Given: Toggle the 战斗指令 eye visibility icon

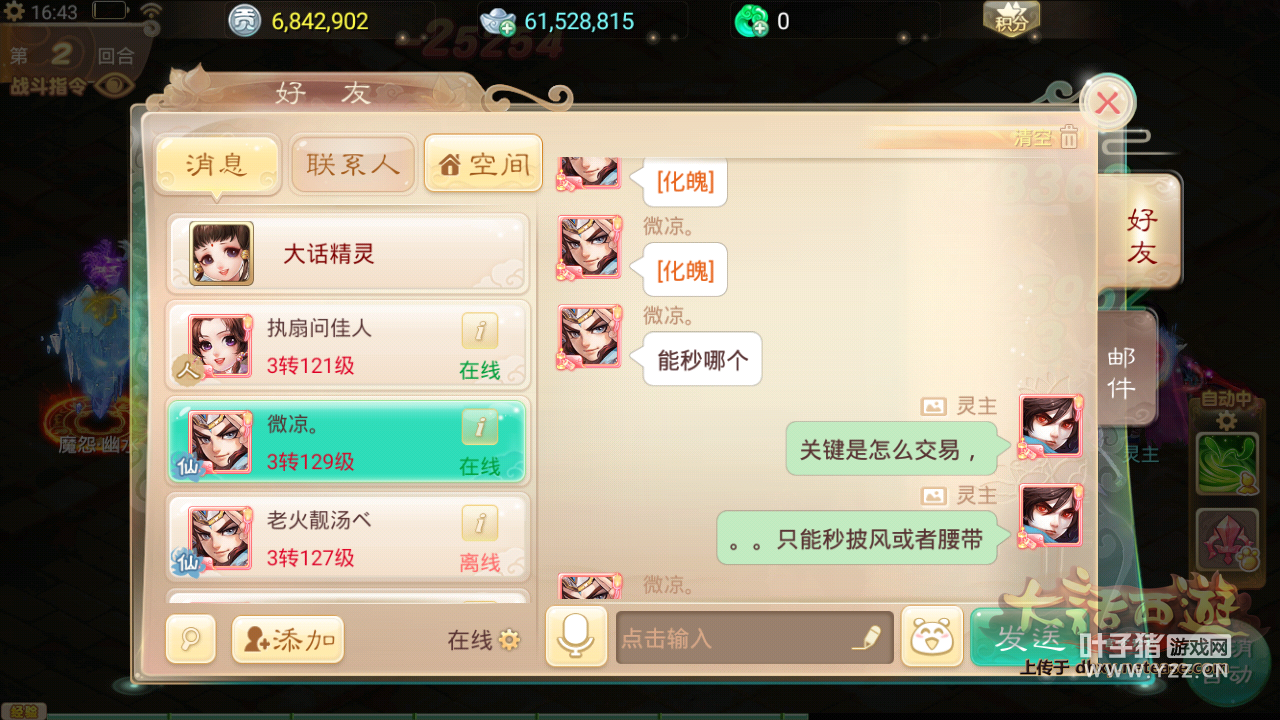Looking at the screenshot, I should pyautogui.click(x=115, y=85).
